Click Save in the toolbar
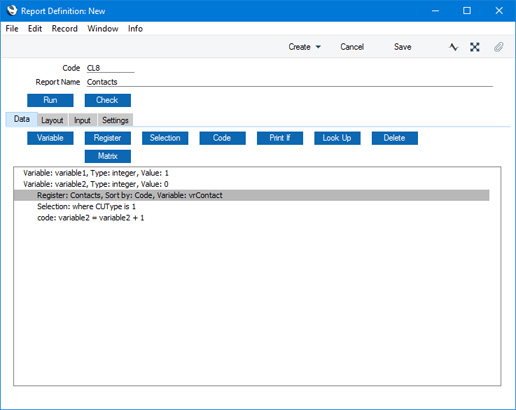The height and width of the screenshot is (410, 516). (403, 47)
